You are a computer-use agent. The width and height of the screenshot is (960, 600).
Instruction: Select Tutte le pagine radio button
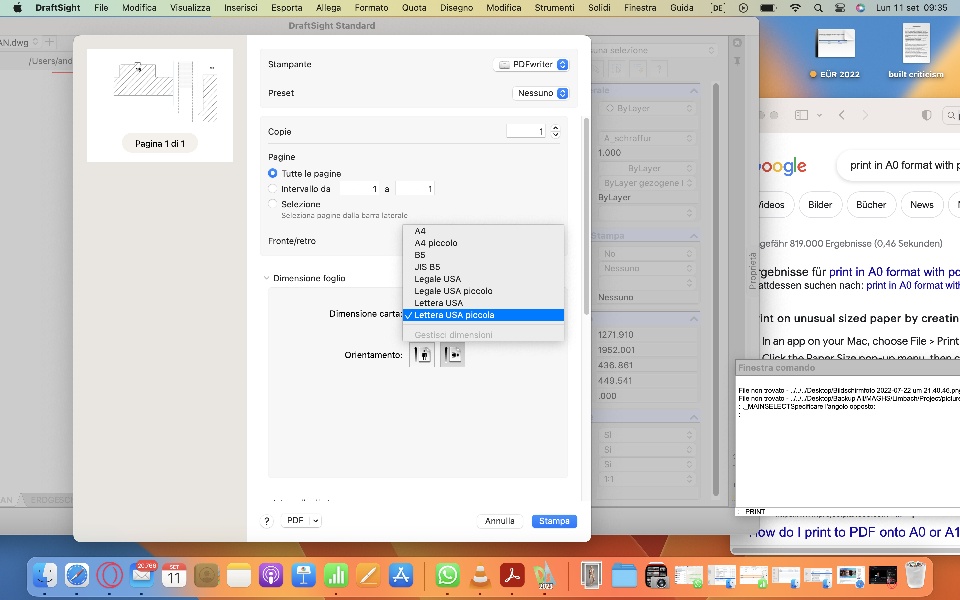pos(272,173)
